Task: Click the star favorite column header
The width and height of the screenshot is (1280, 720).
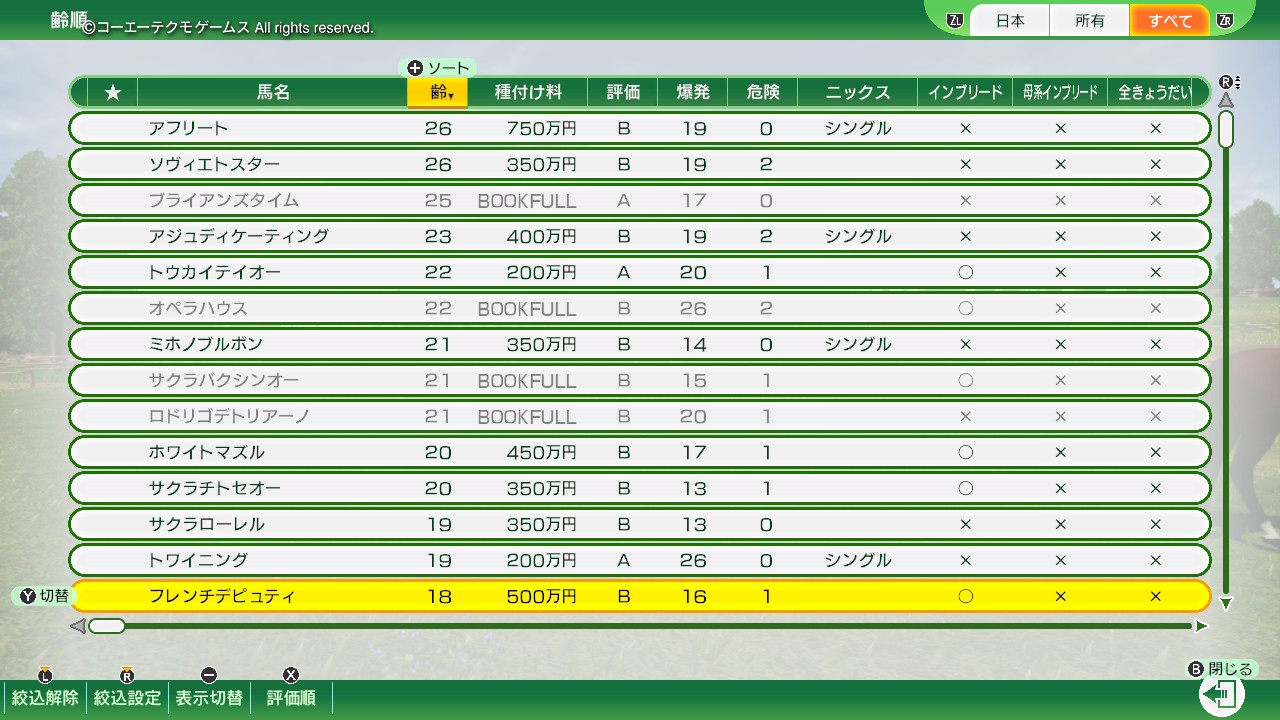Action: click(113, 92)
